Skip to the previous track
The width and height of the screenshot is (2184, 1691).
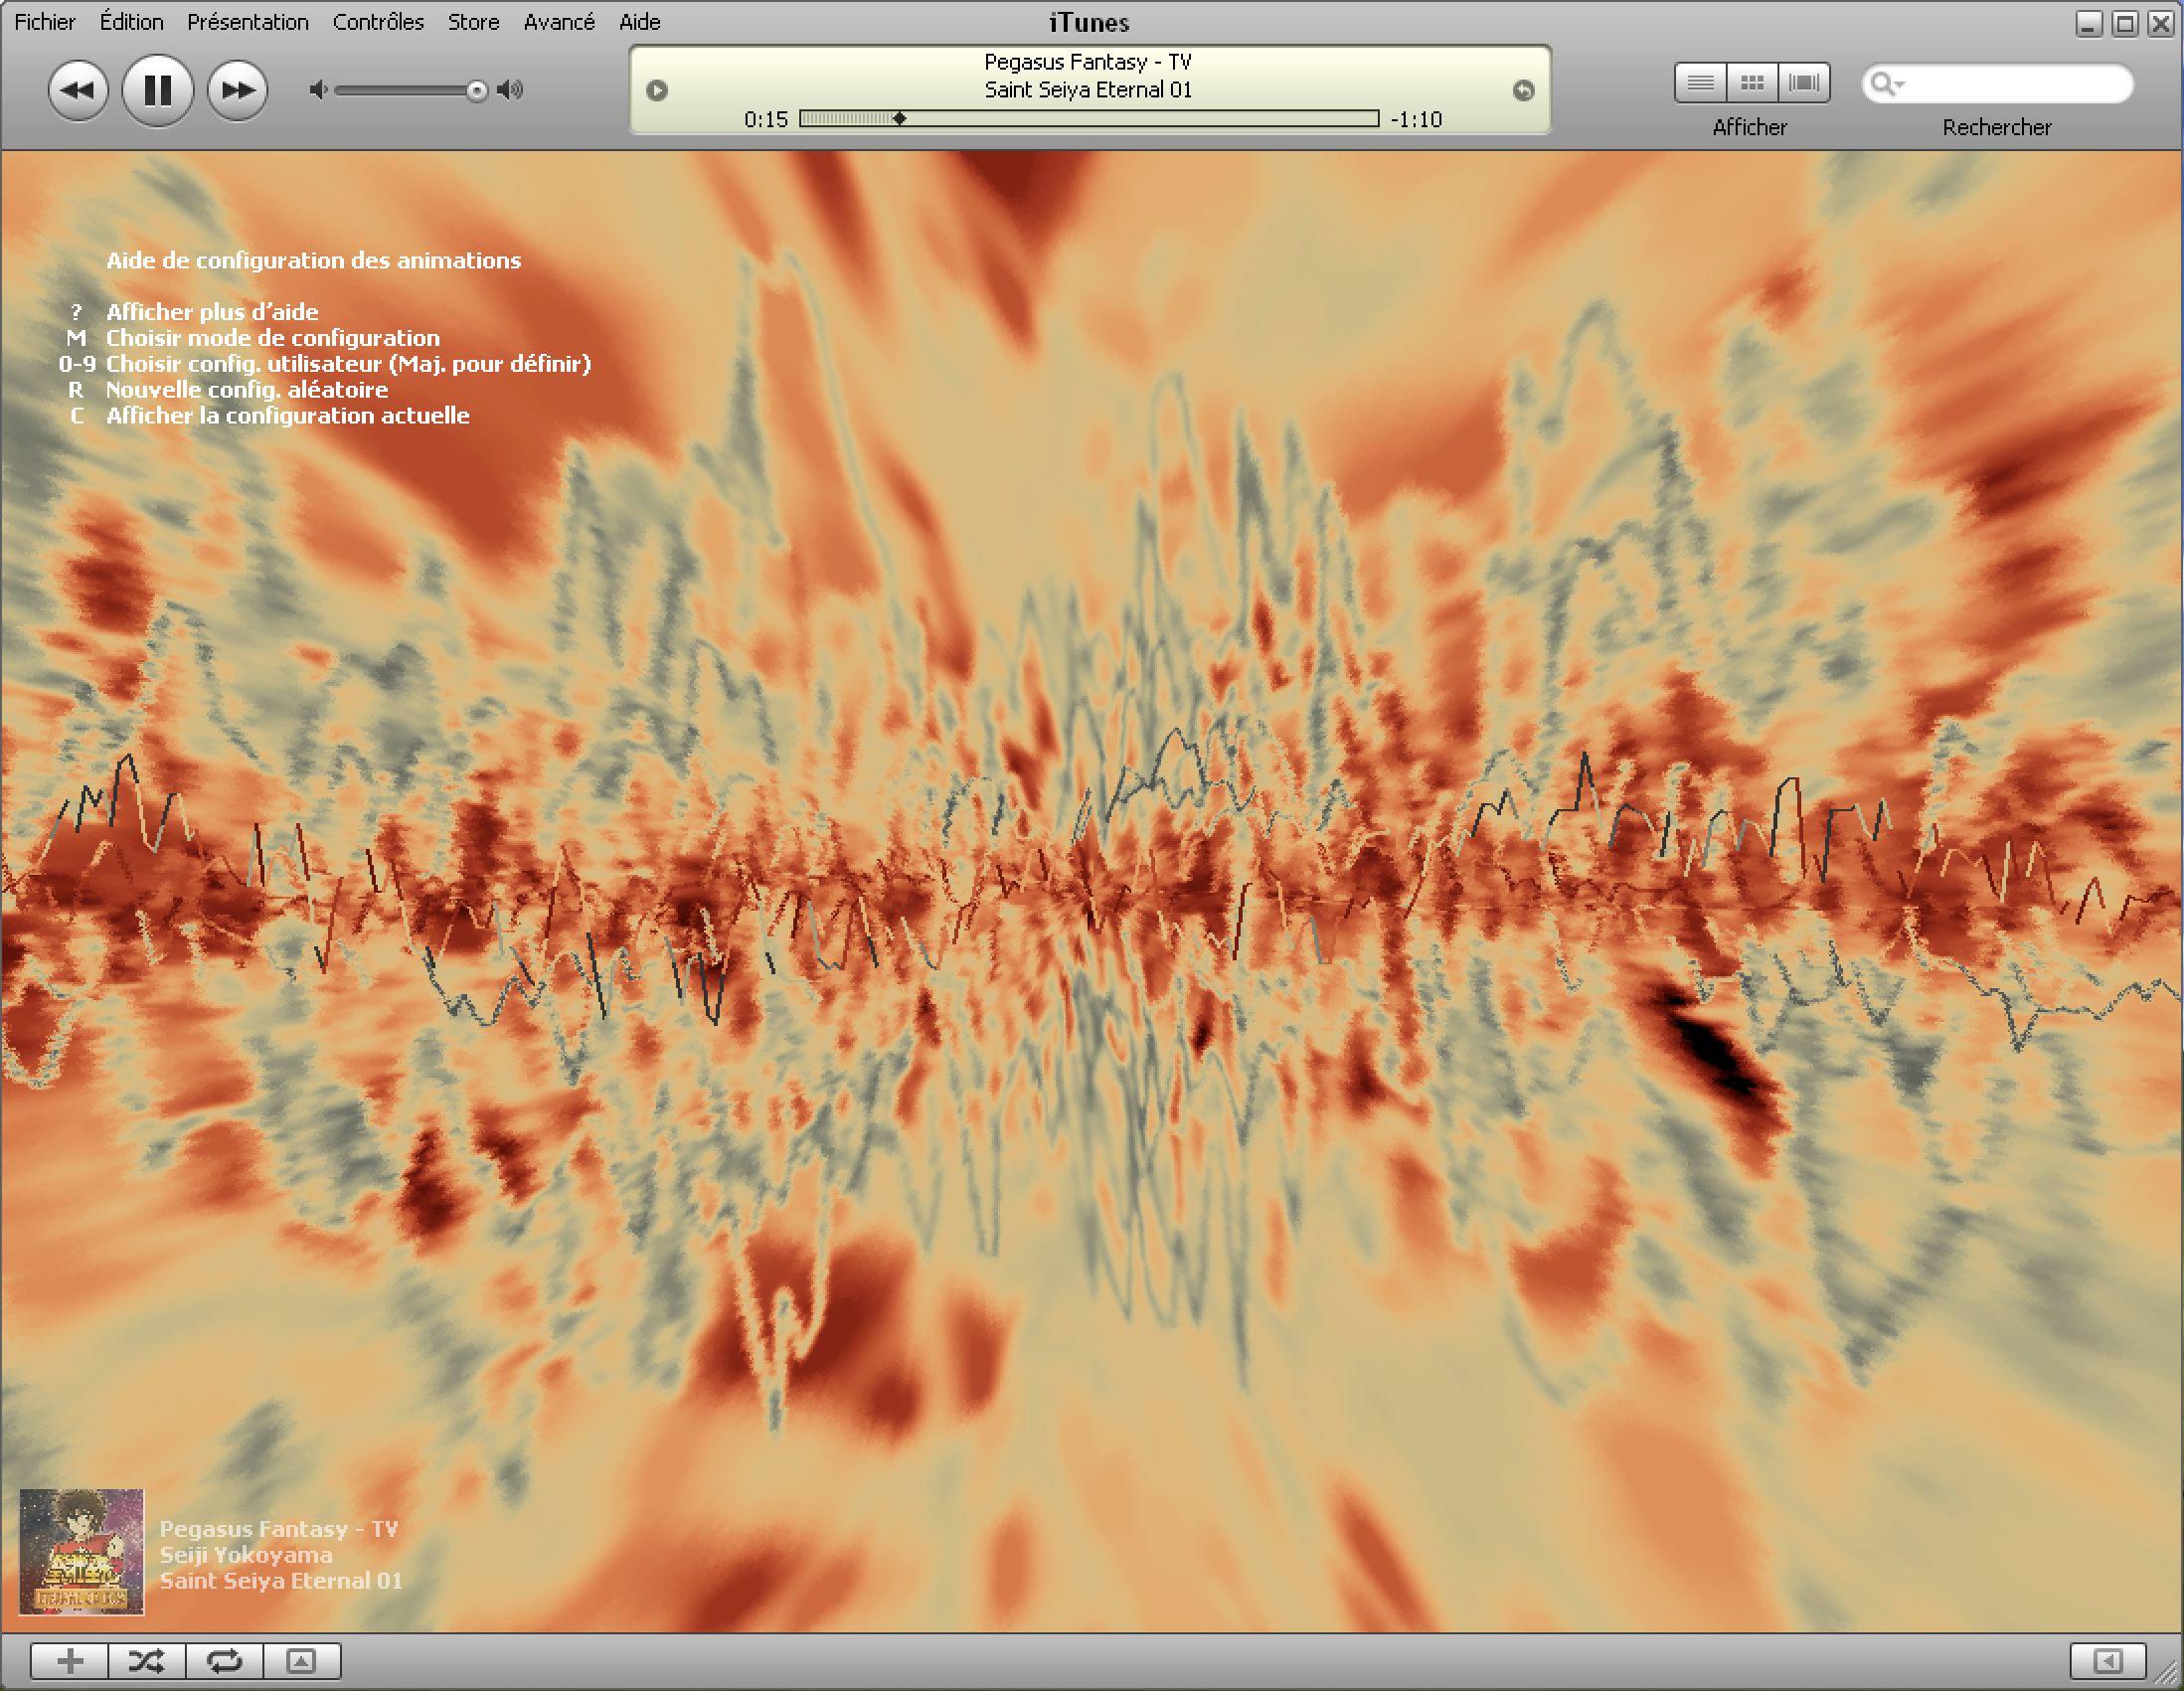pyautogui.click(x=77, y=90)
